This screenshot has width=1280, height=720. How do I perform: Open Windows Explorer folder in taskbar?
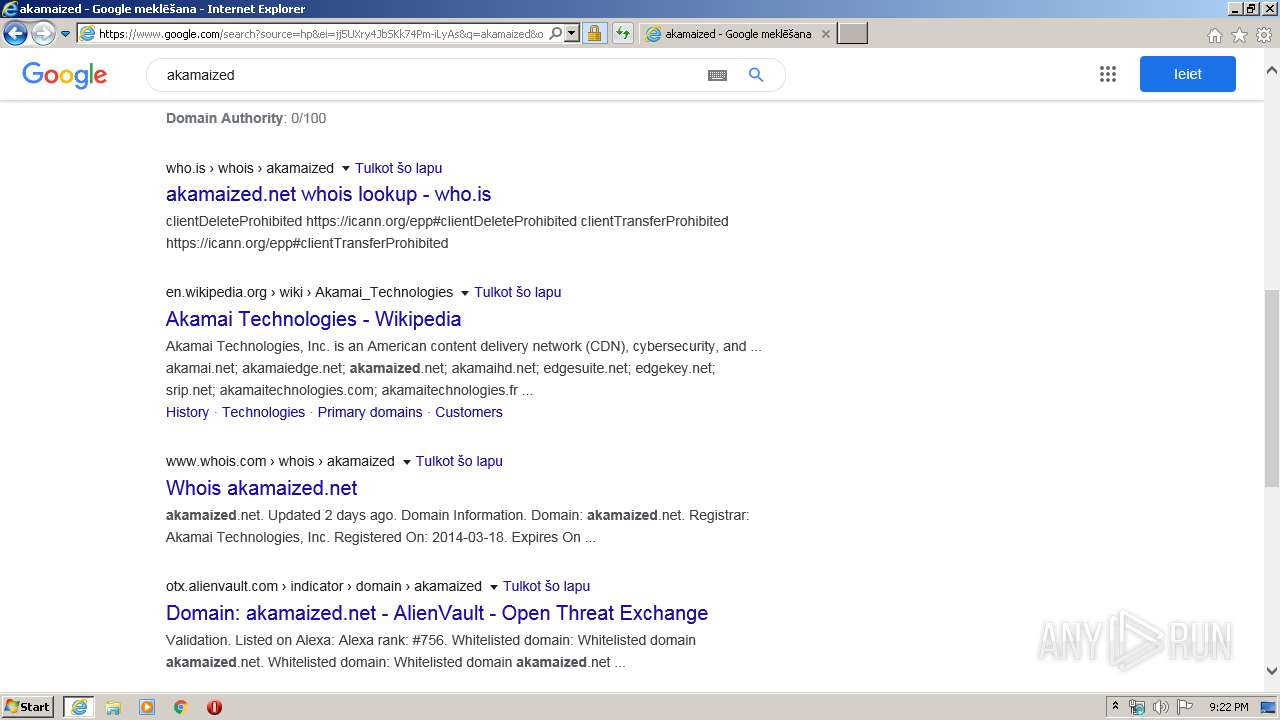click(x=113, y=707)
